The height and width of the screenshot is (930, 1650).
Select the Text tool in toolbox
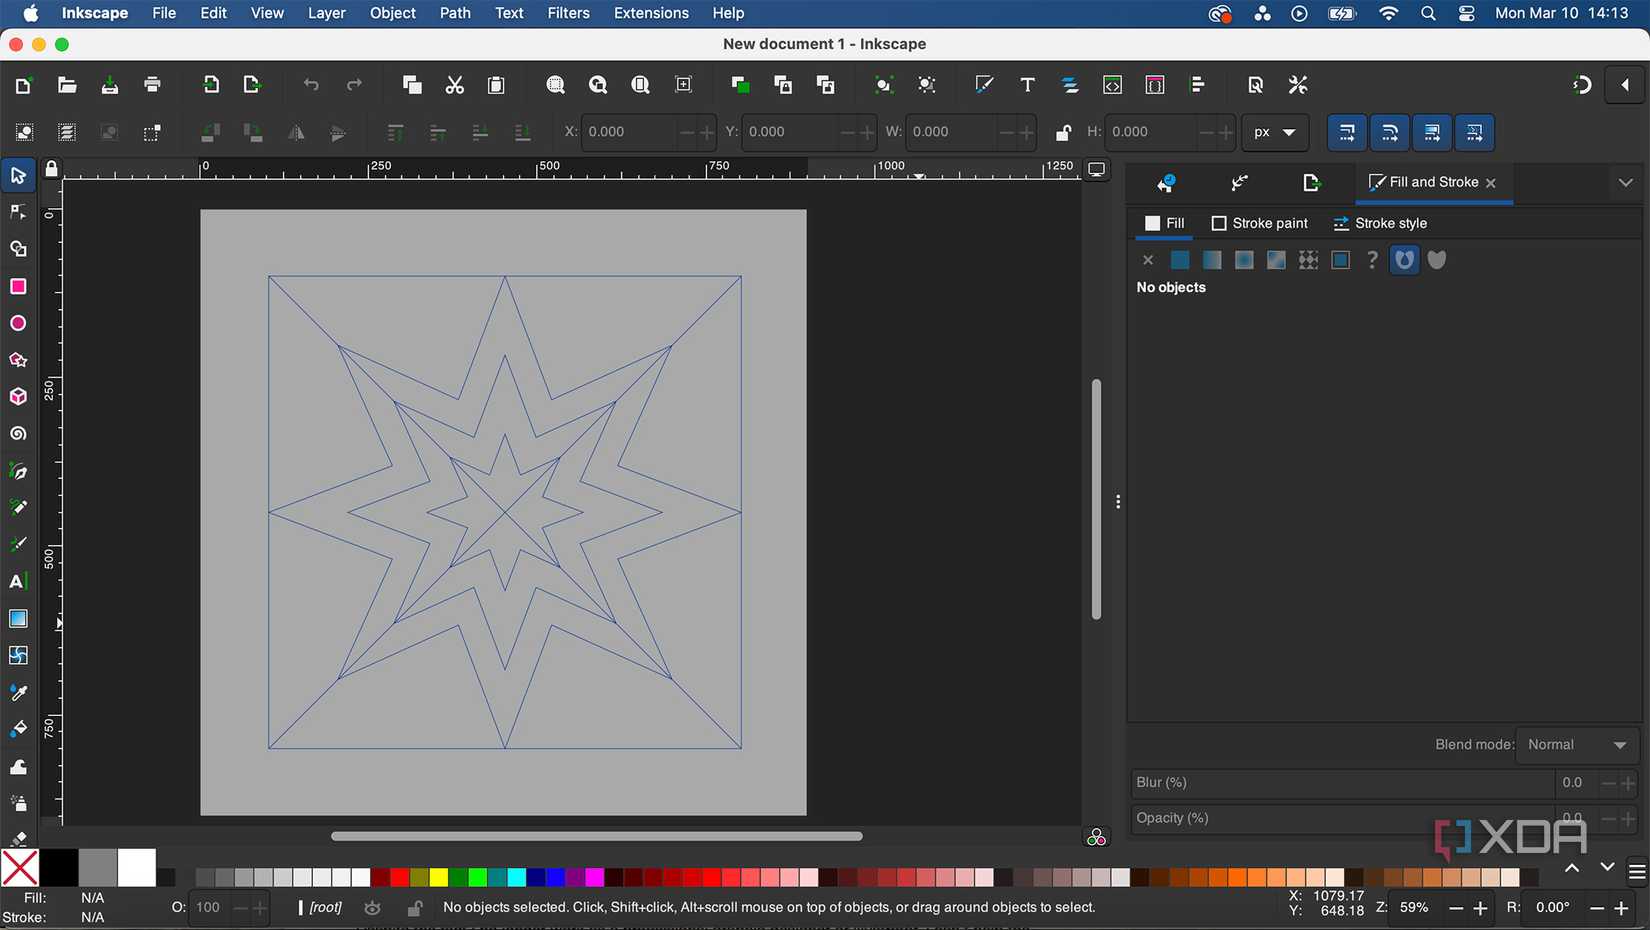point(18,582)
